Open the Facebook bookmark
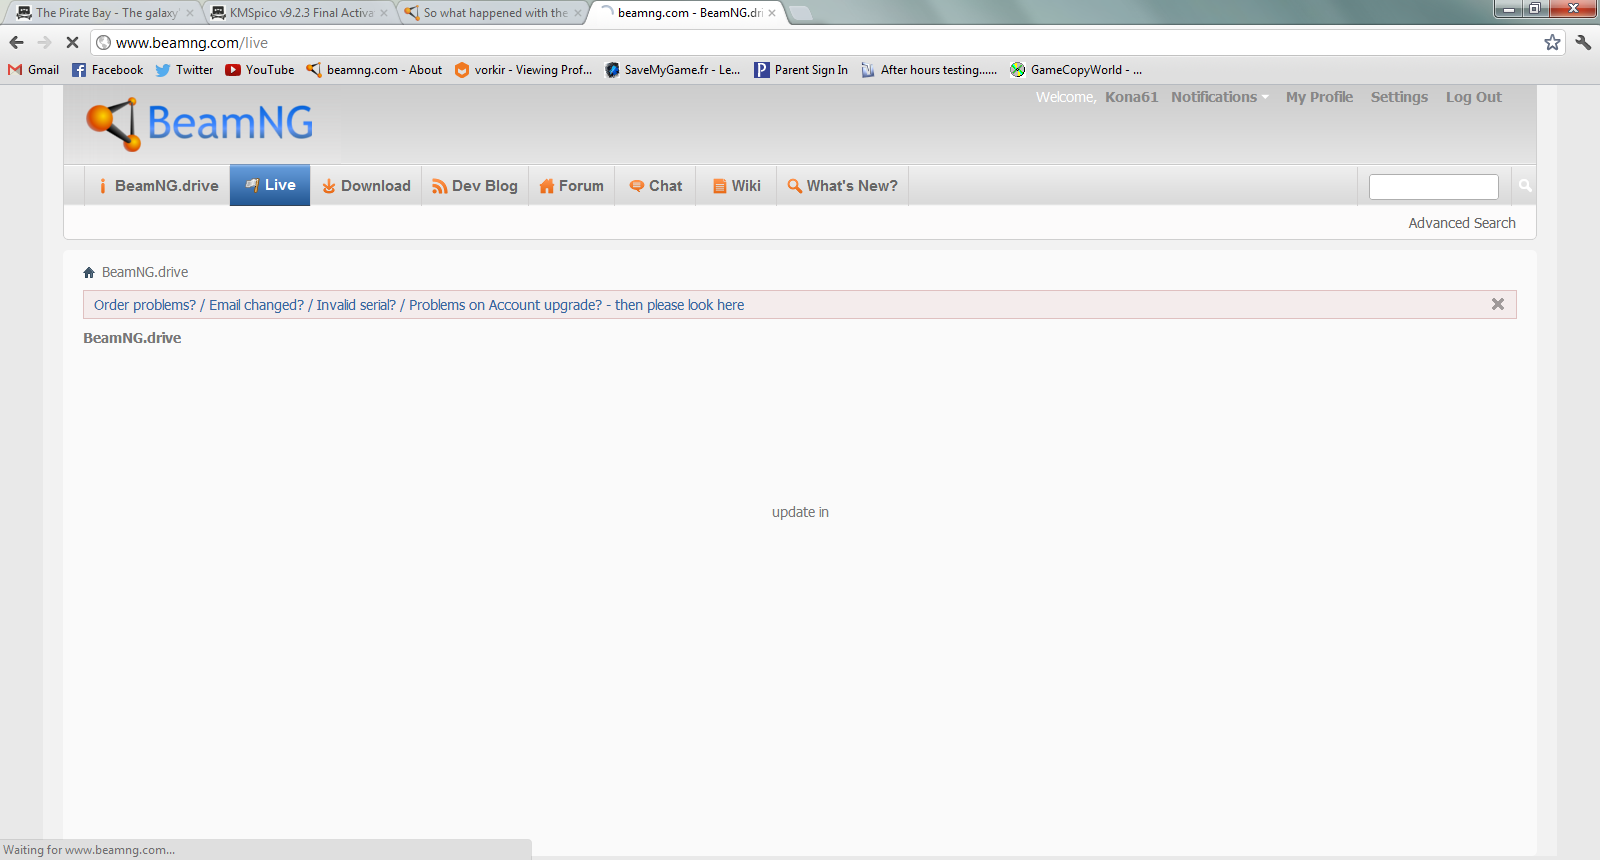Viewport: 1600px width, 860px height. click(107, 70)
